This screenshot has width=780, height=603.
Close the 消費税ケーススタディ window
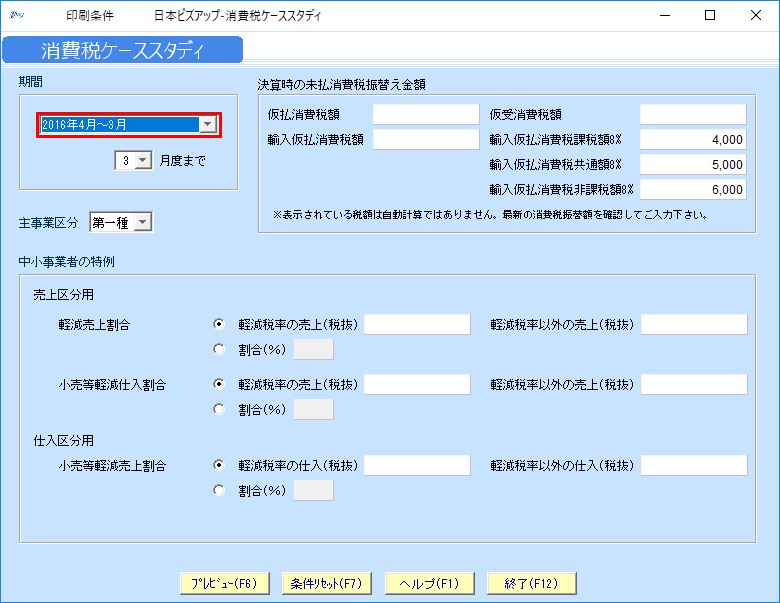(x=756, y=15)
